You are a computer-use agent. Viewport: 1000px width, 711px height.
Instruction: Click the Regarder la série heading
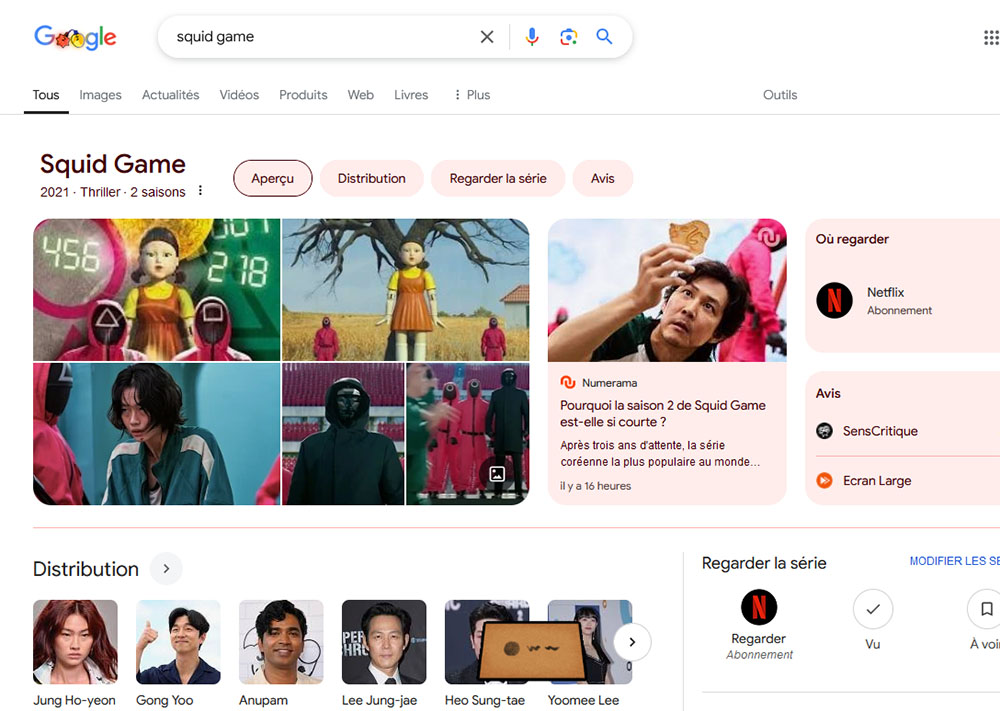click(764, 563)
